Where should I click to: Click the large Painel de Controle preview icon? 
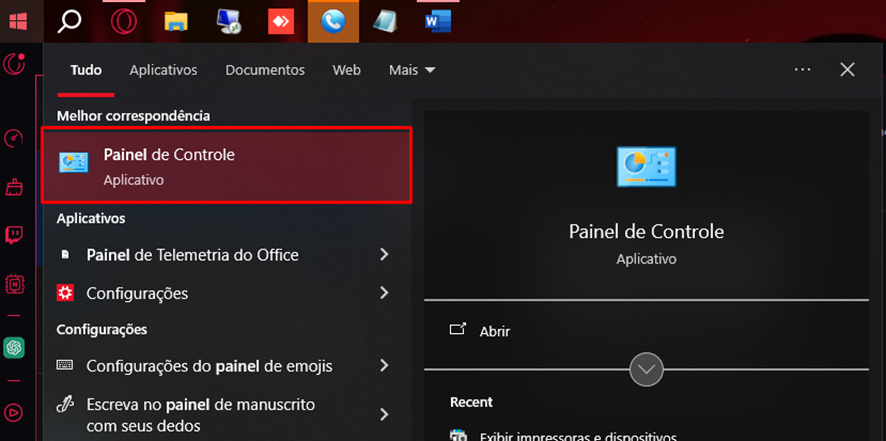point(646,166)
